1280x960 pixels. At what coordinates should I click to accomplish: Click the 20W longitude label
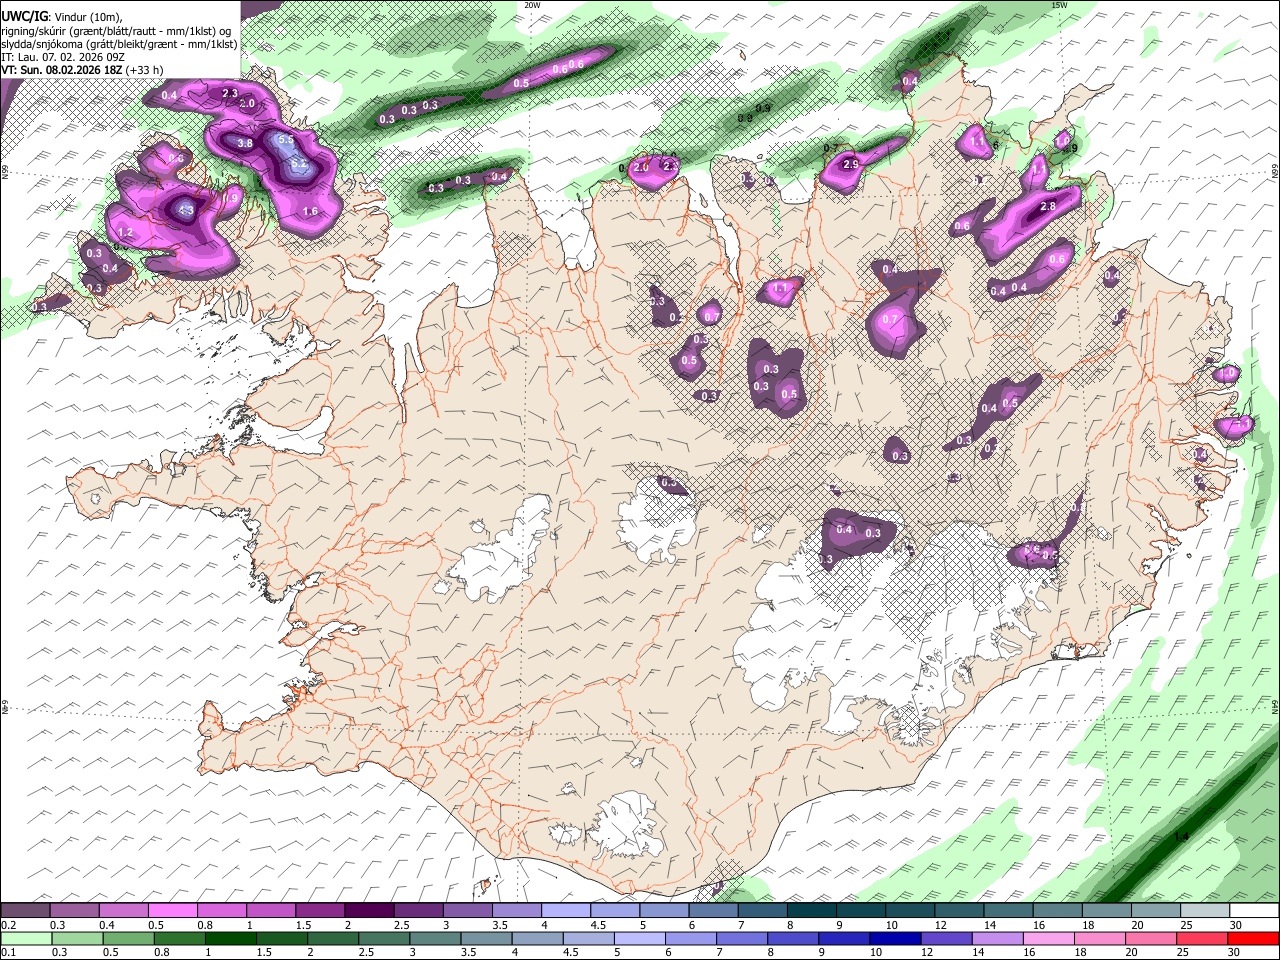point(532,5)
